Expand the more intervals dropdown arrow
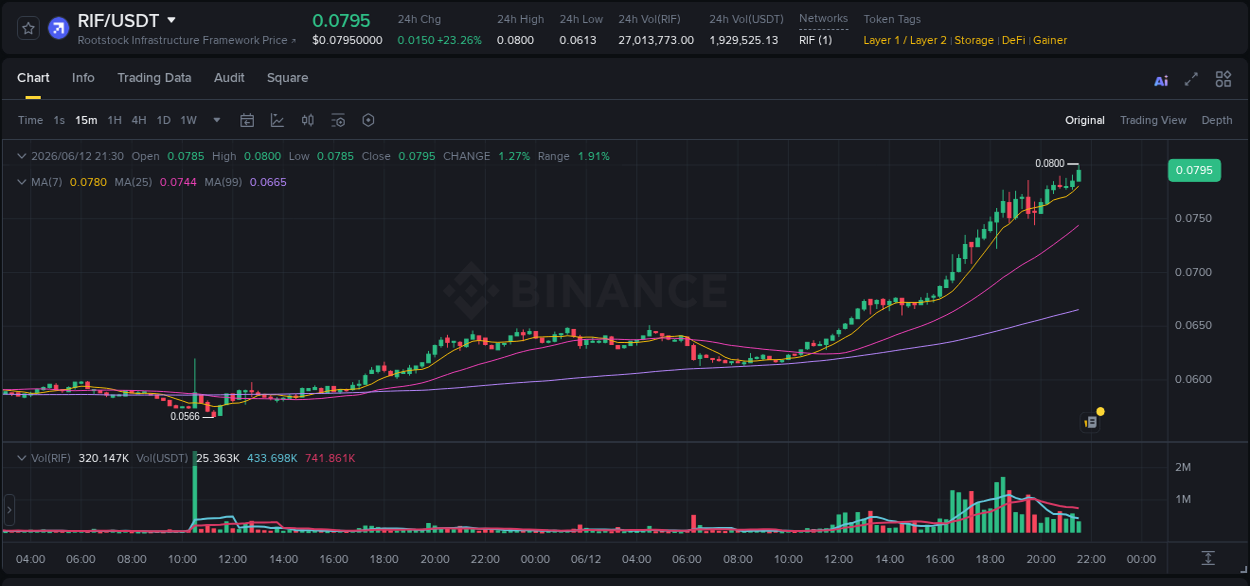 pyautogui.click(x=217, y=120)
